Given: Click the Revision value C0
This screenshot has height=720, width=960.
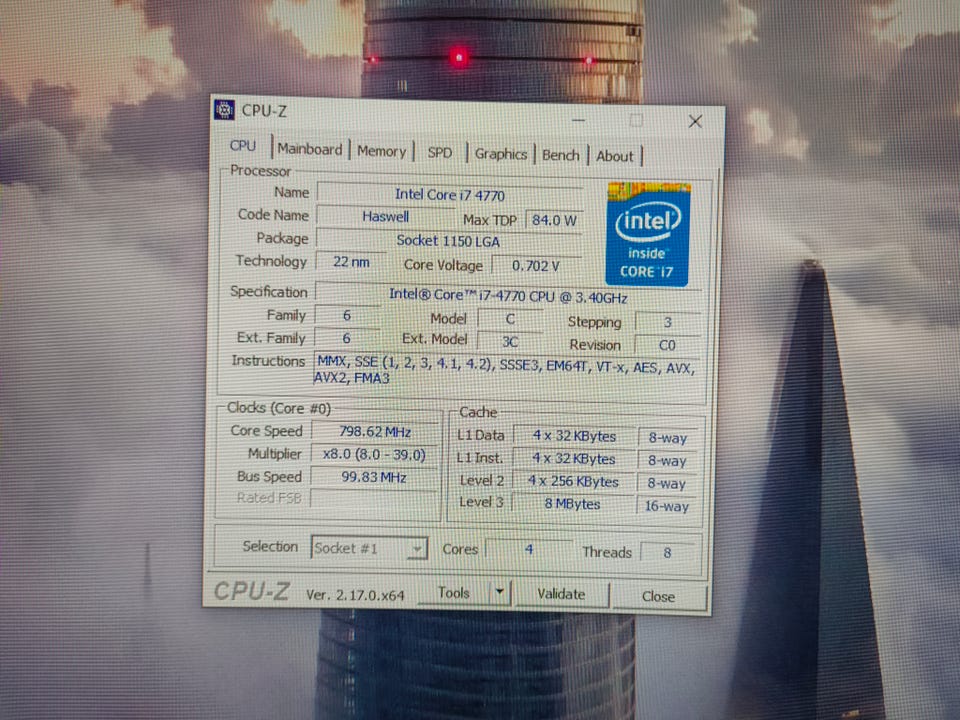Looking at the screenshot, I should coord(667,345).
